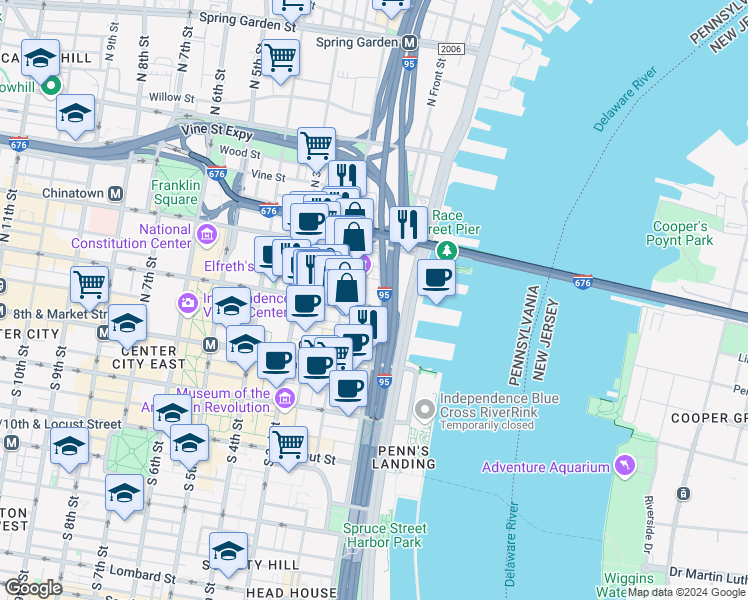Open the coffee cup marker above Museum of the Revolution
Viewport: 748px width, 600px height.
[x=276, y=362]
